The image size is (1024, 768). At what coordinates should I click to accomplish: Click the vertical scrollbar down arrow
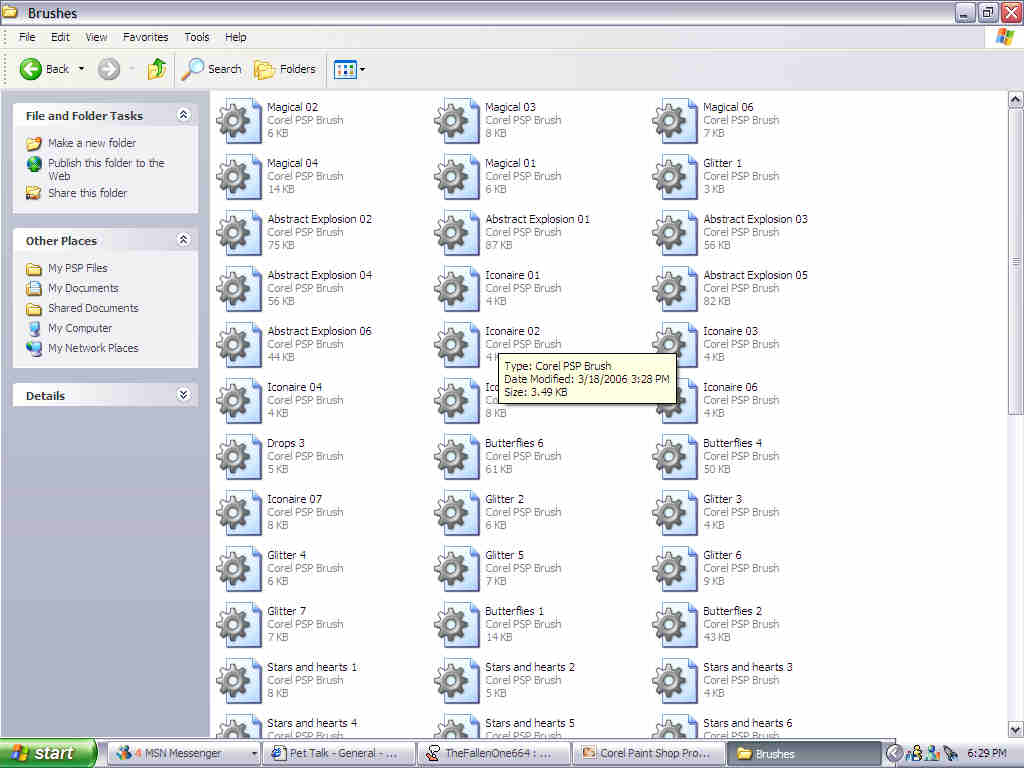click(1015, 729)
